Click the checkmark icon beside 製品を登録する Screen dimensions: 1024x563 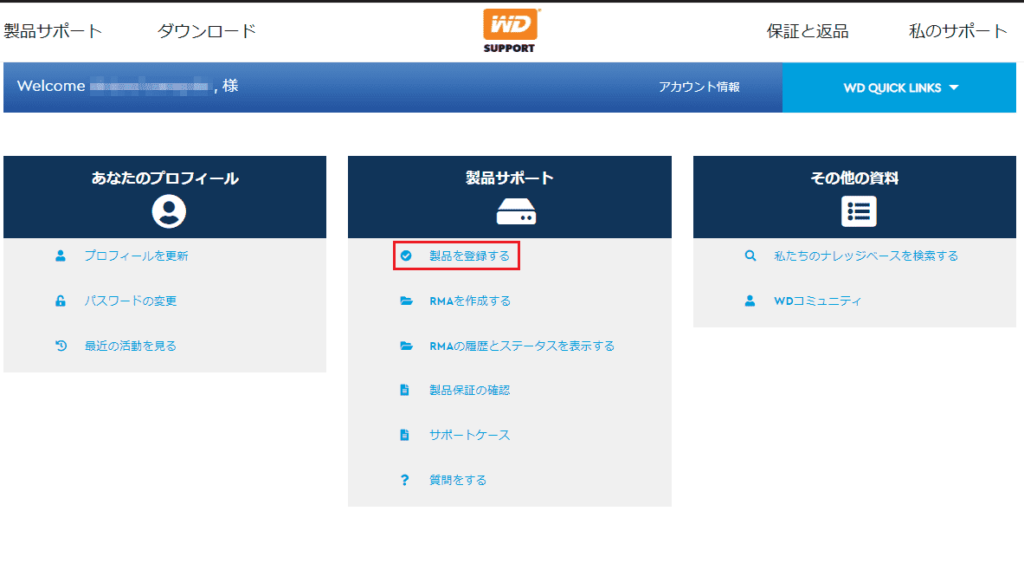(406, 255)
